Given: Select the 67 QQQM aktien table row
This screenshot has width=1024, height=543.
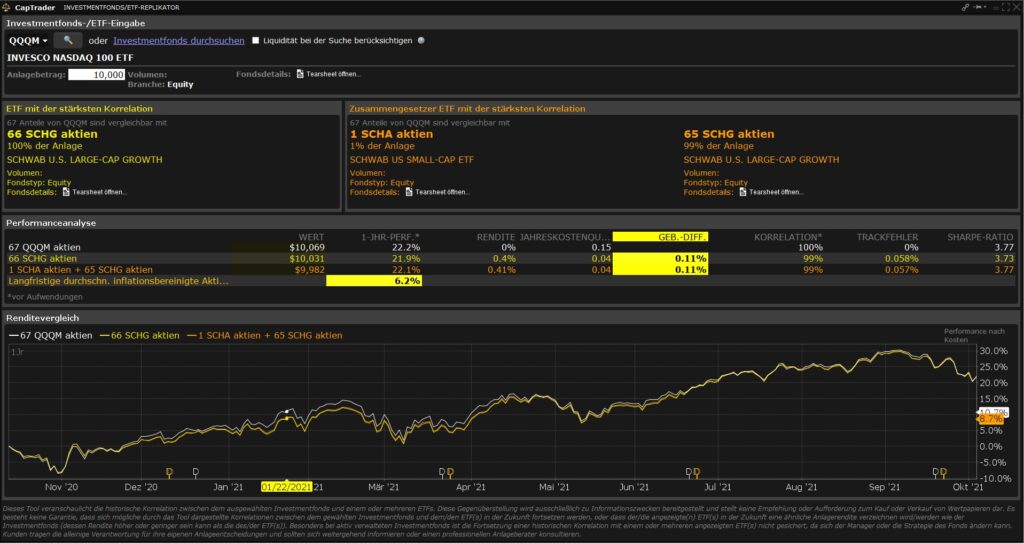Looking at the screenshot, I should [x=511, y=248].
